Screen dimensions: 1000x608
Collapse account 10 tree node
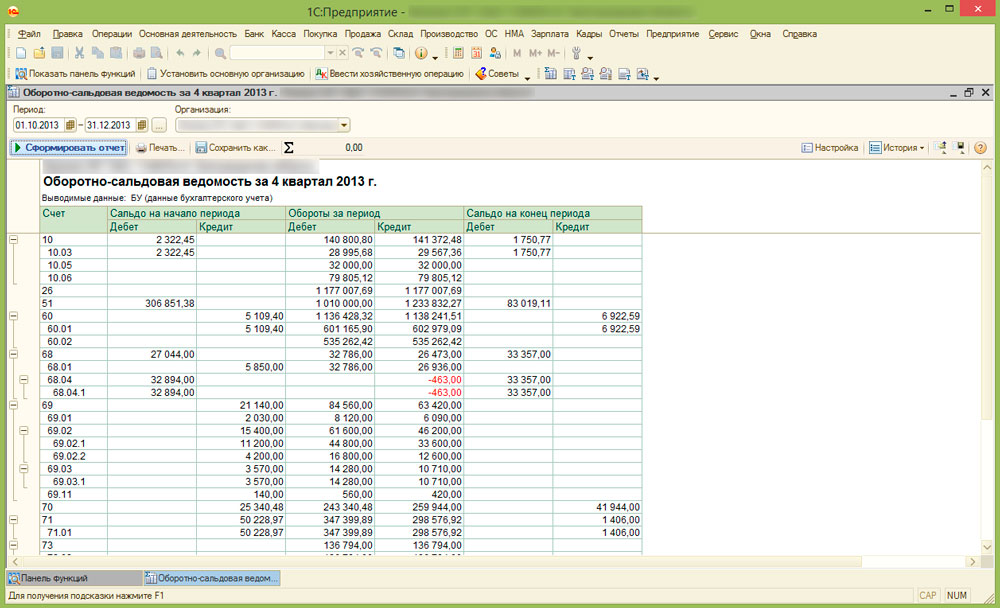13,240
